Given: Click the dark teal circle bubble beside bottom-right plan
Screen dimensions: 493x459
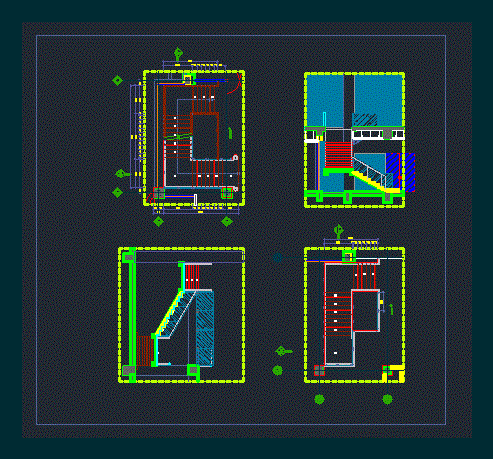Looking at the screenshot, I should (278, 257).
